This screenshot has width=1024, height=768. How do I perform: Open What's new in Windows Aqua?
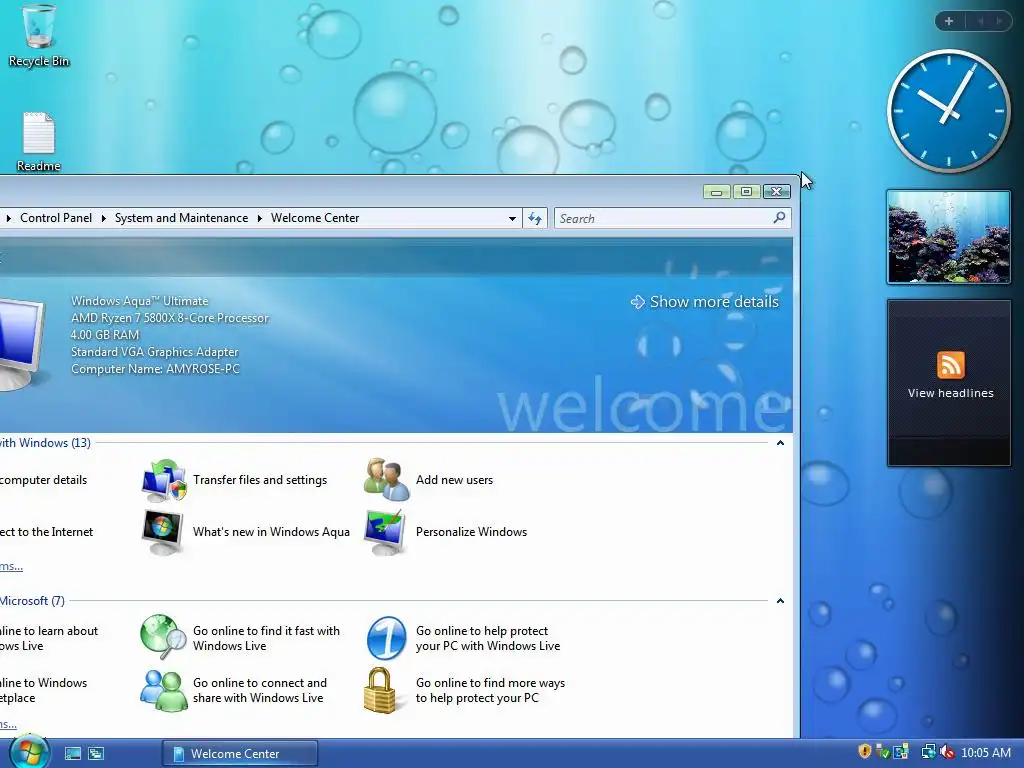pos(271,532)
